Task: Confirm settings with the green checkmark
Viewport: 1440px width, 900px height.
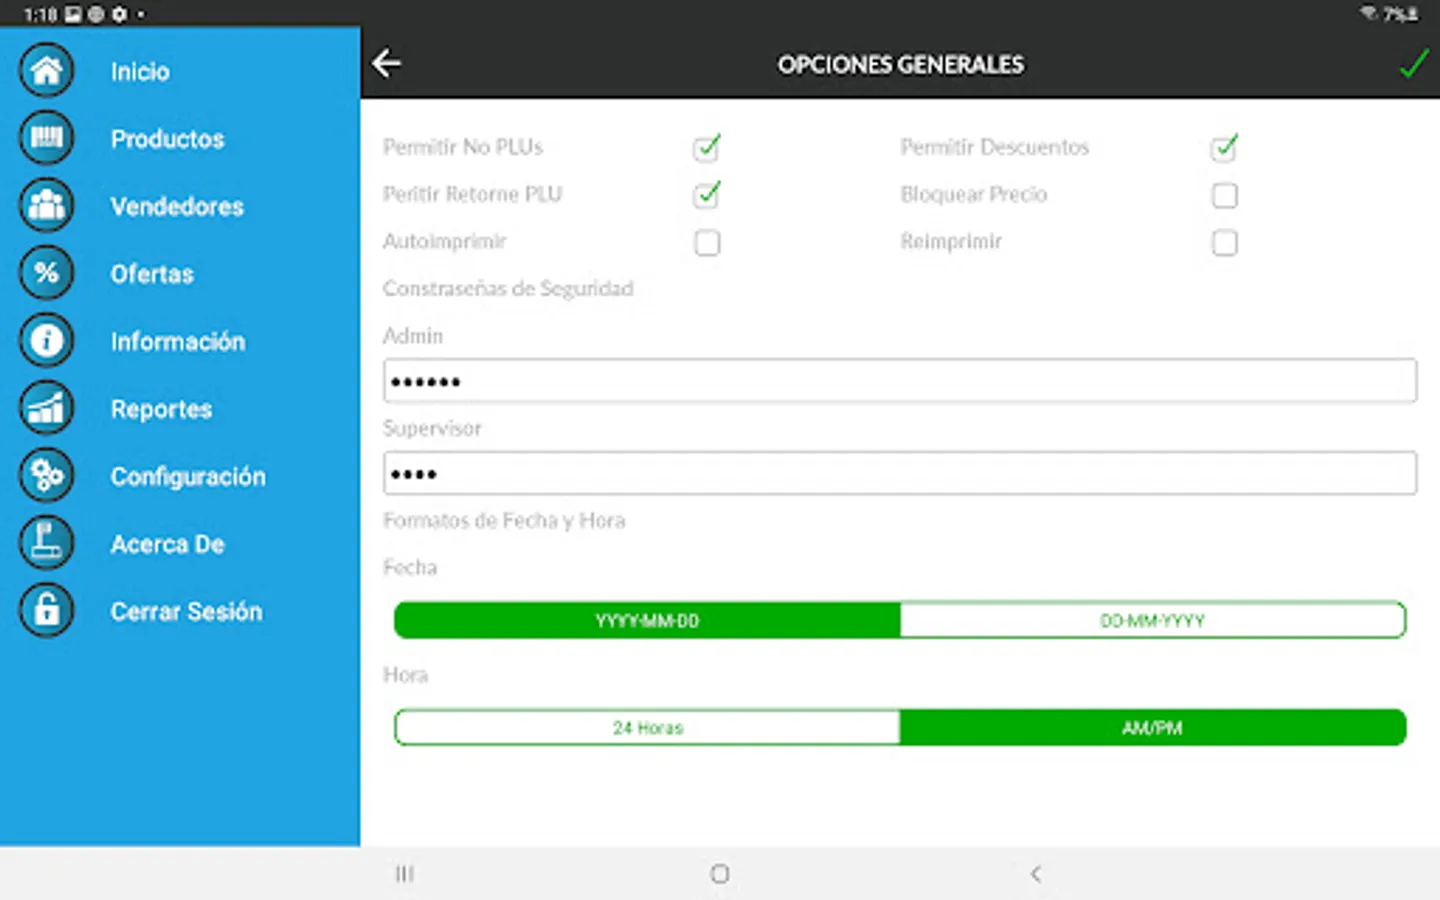Action: point(1414,63)
